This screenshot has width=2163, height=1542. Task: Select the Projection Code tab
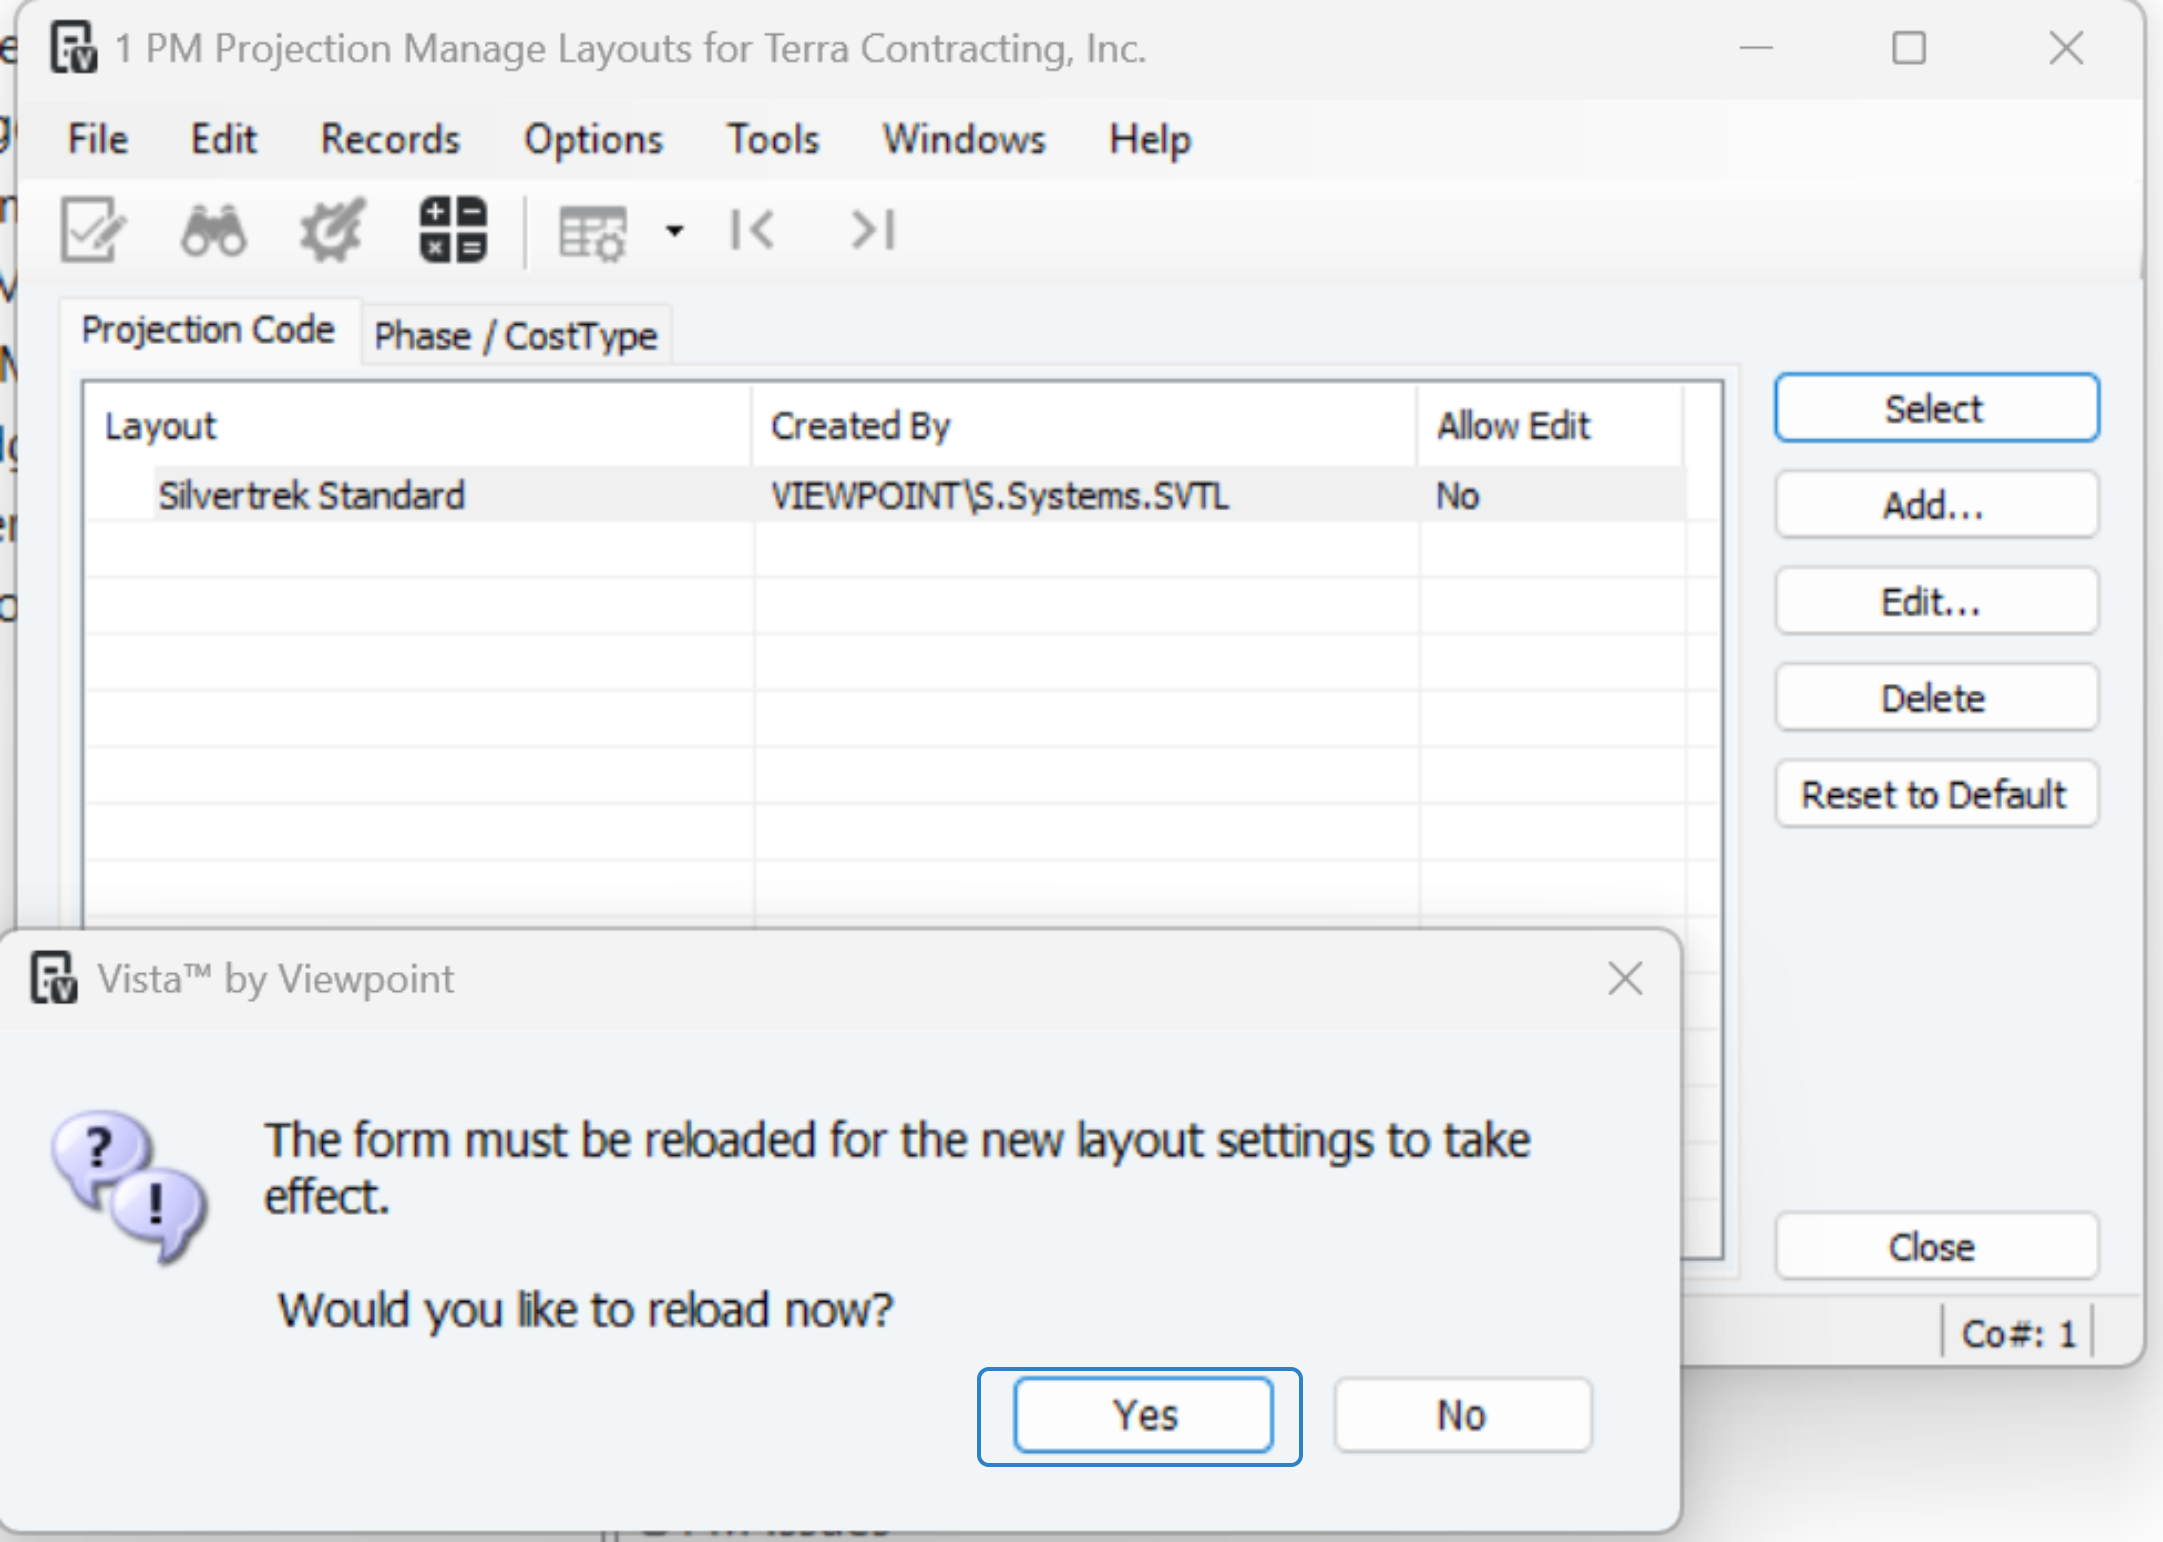(208, 330)
